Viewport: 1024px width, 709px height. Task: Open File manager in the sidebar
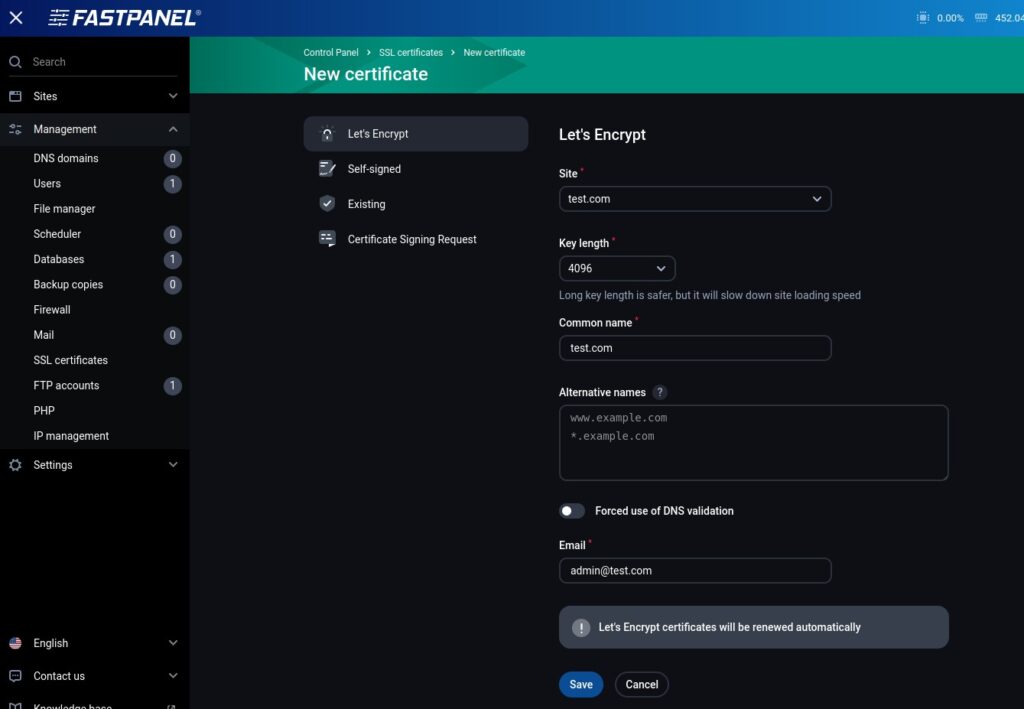64,209
